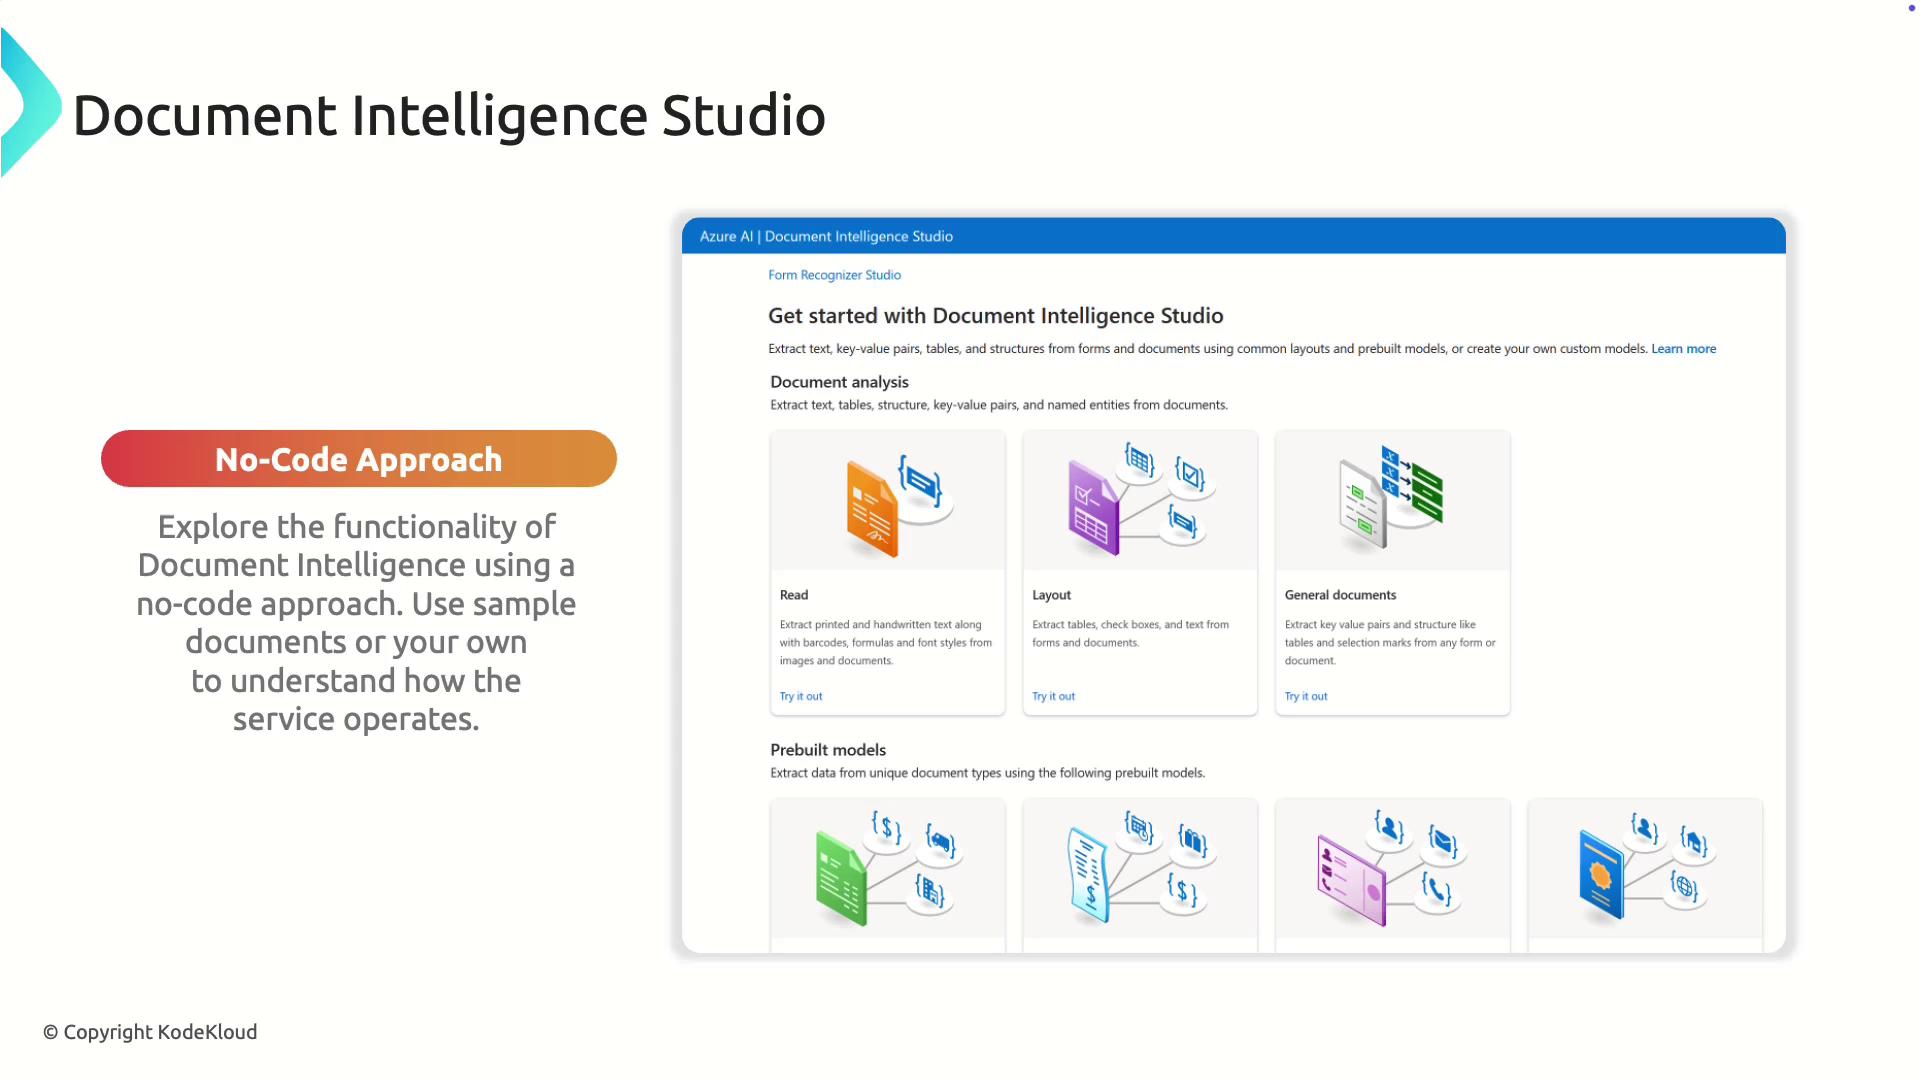
Task: Click the No-Code Approach banner
Action: point(358,459)
